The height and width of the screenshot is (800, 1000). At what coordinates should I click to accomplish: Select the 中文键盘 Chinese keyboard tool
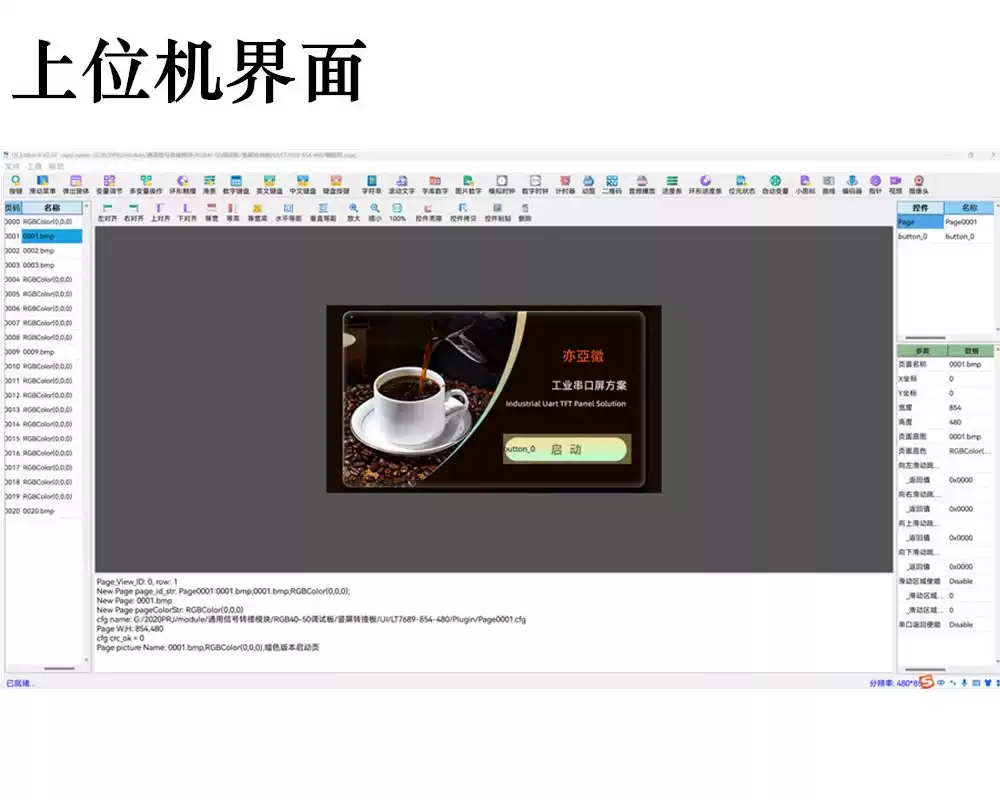point(302,184)
